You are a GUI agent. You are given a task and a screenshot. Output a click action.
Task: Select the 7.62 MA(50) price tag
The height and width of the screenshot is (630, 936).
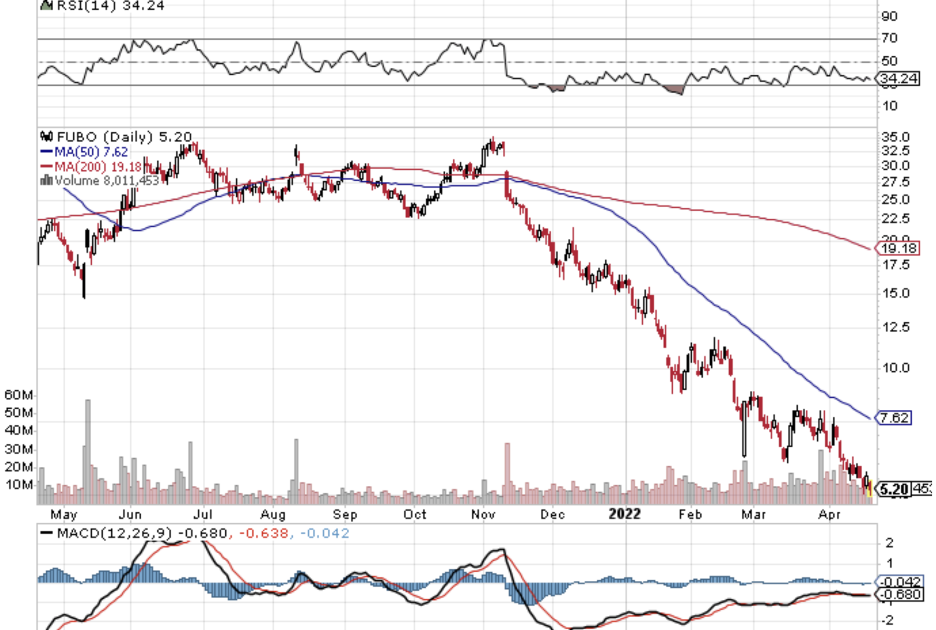[x=893, y=417]
